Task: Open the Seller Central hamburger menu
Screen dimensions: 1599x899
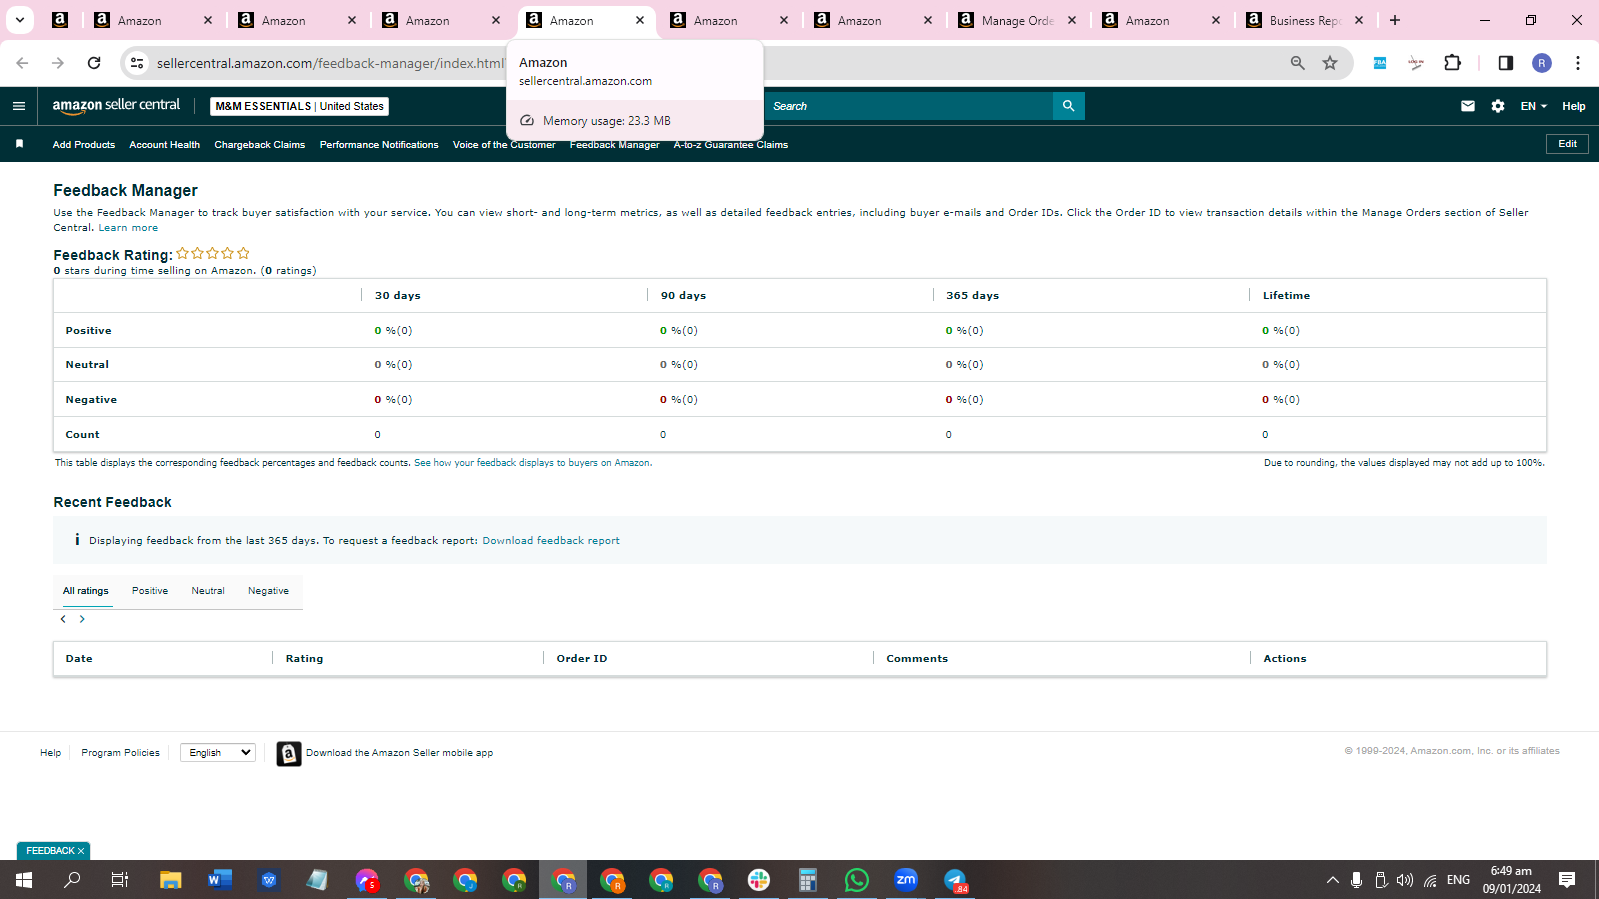Action: tap(19, 106)
